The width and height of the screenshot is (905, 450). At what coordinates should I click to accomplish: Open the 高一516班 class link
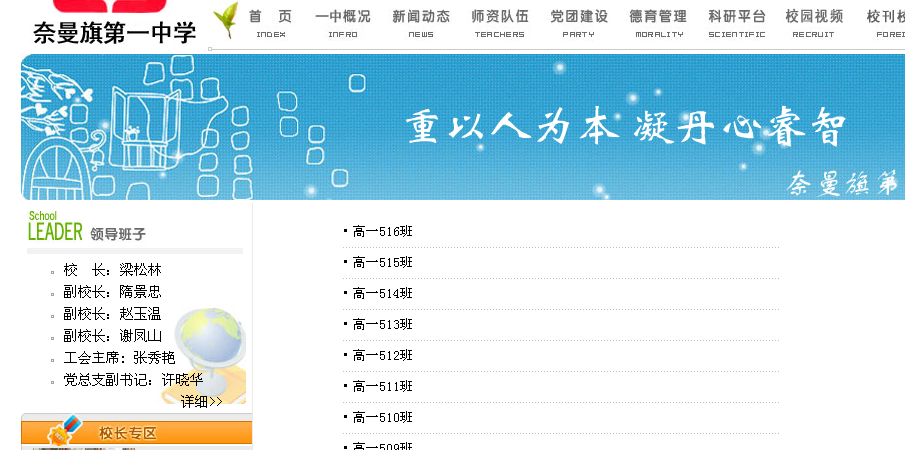tap(383, 232)
